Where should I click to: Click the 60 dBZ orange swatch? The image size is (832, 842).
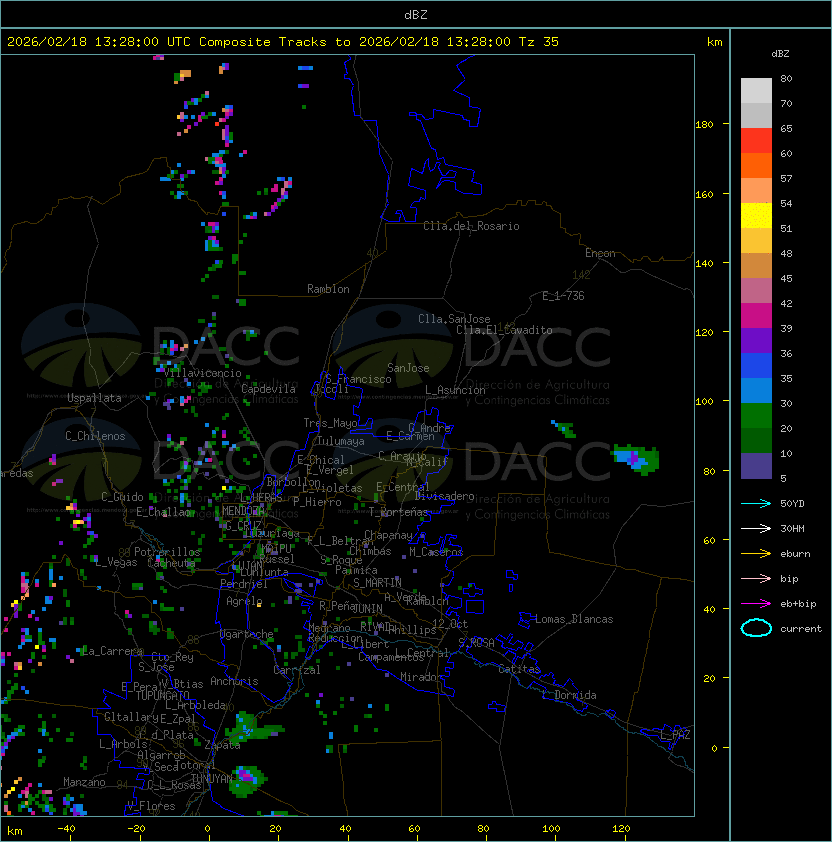pyautogui.click(x=756, y=165)
